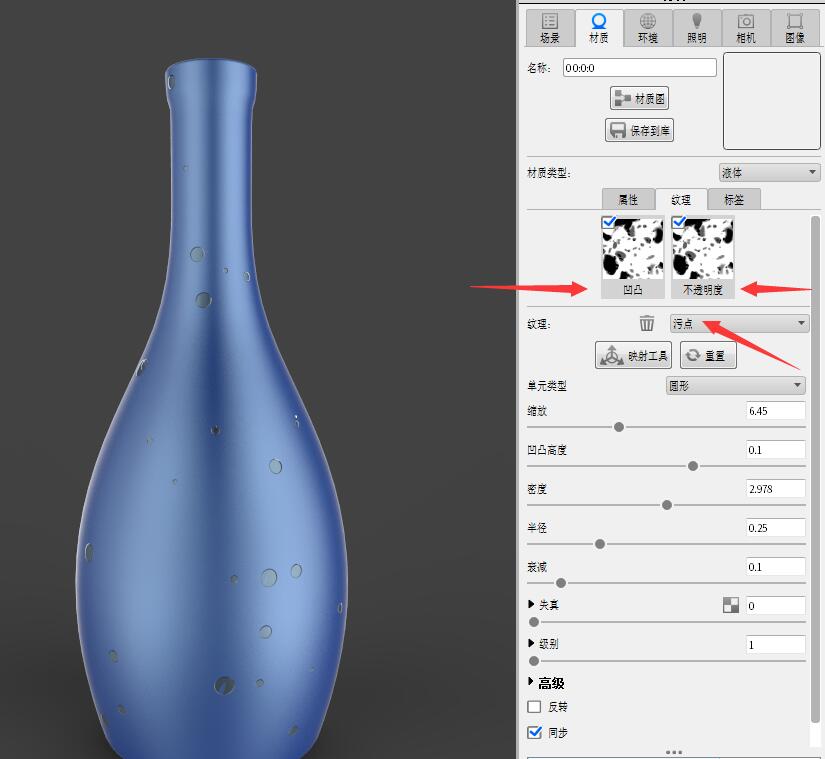
Task: Adjust the 密度 density slider handle
Action: 667,505
